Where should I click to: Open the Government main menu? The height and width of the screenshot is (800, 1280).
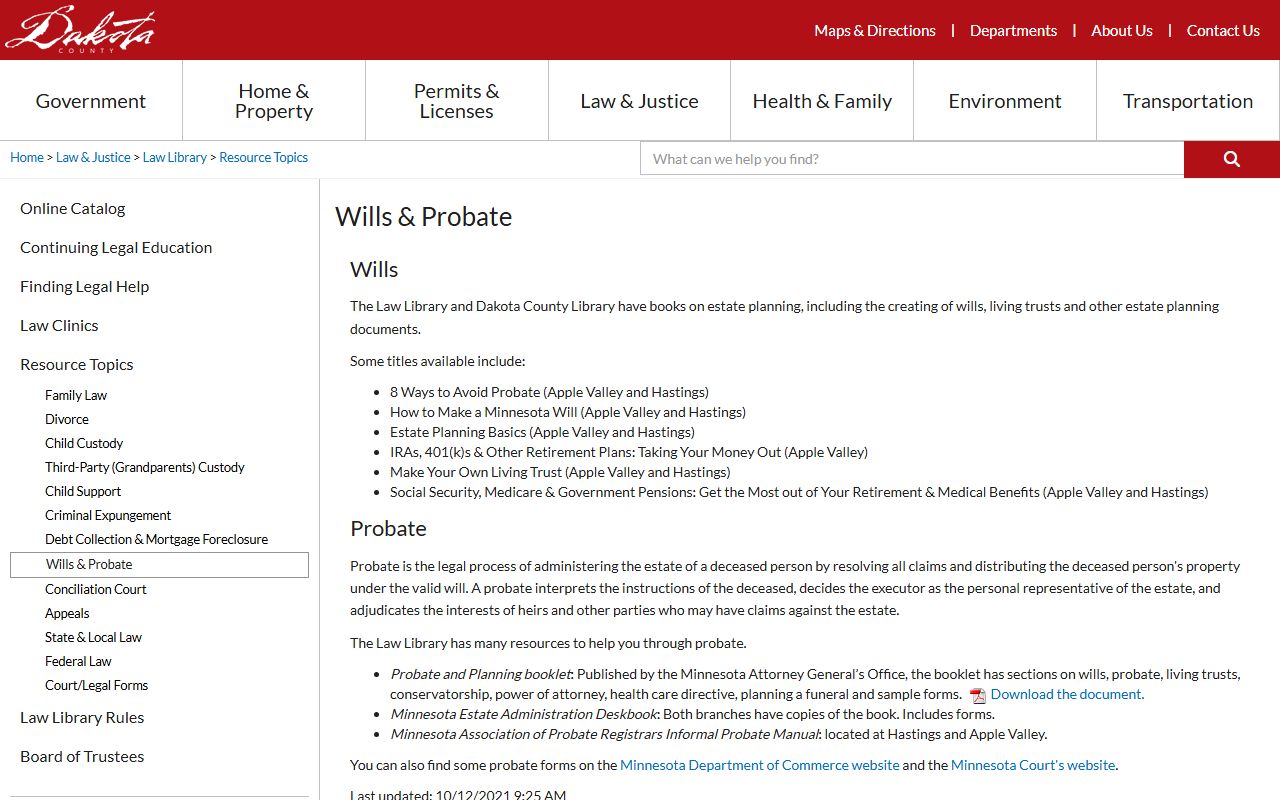pos(91,101)
